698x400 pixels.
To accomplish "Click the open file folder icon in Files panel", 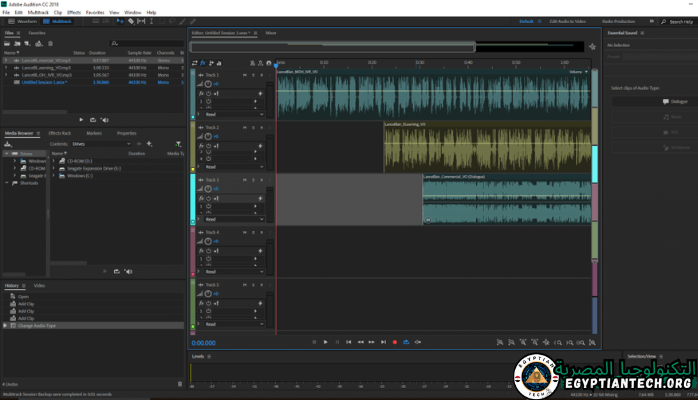I will point(9,43).
